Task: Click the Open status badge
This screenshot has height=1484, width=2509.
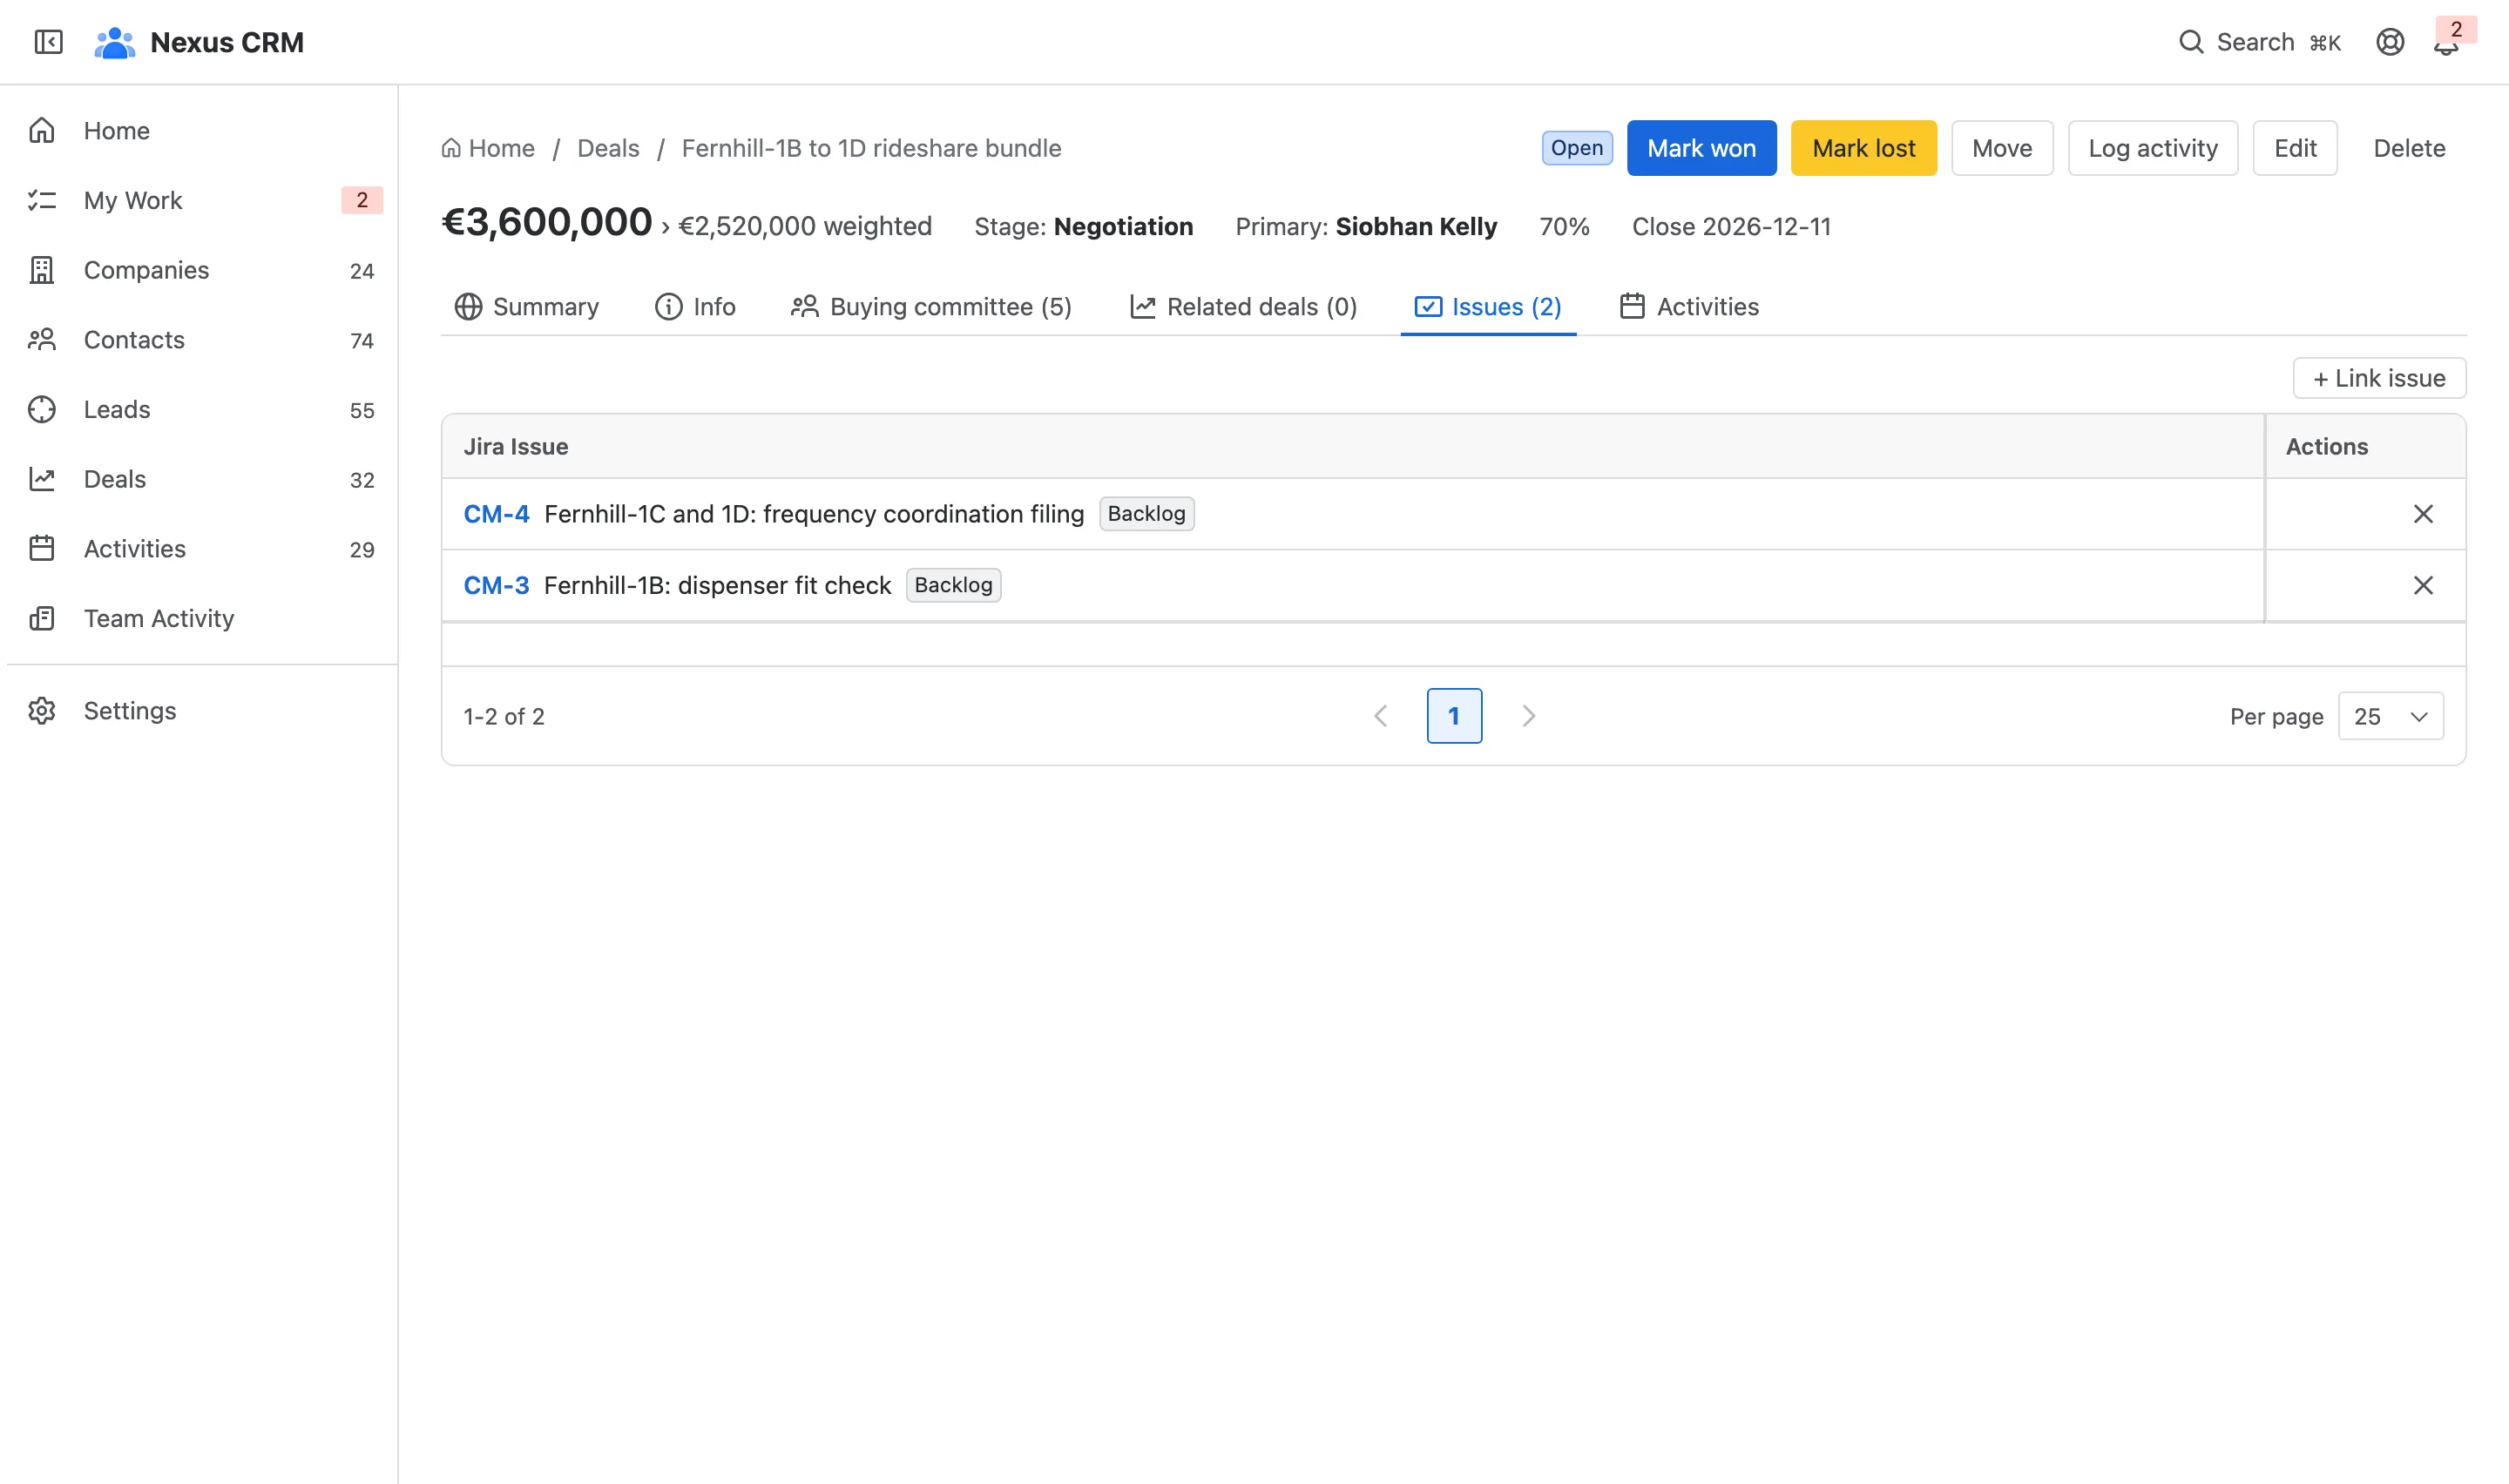Action: click(1576, 148)
